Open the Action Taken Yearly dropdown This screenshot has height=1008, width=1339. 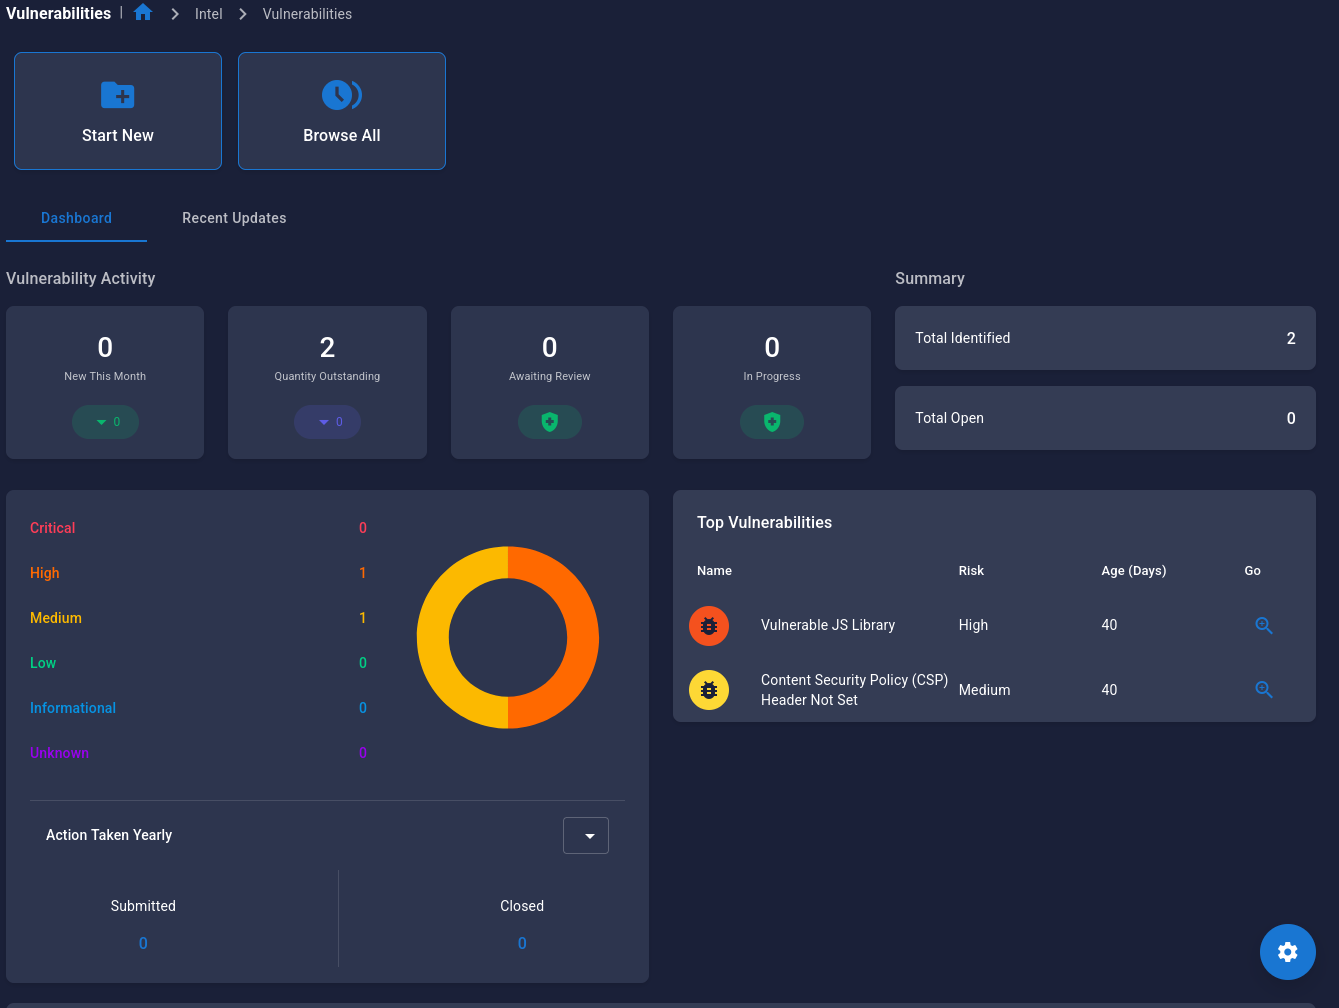[x=586, y=835]
